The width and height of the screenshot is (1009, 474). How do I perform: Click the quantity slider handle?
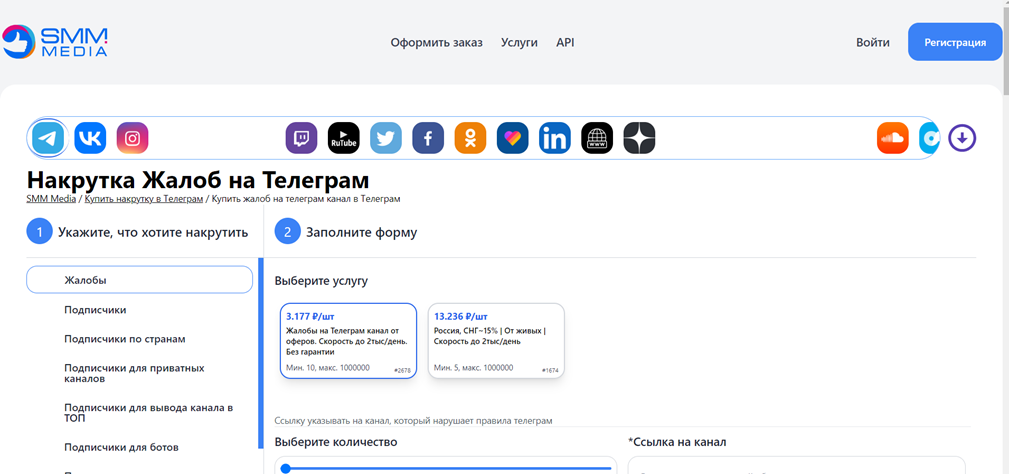click(x=286, y=468)
